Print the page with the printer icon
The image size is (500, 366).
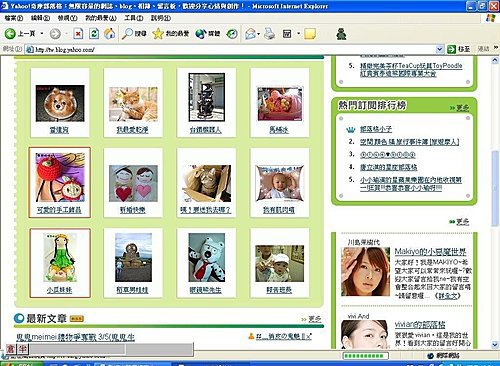point(269,34)
